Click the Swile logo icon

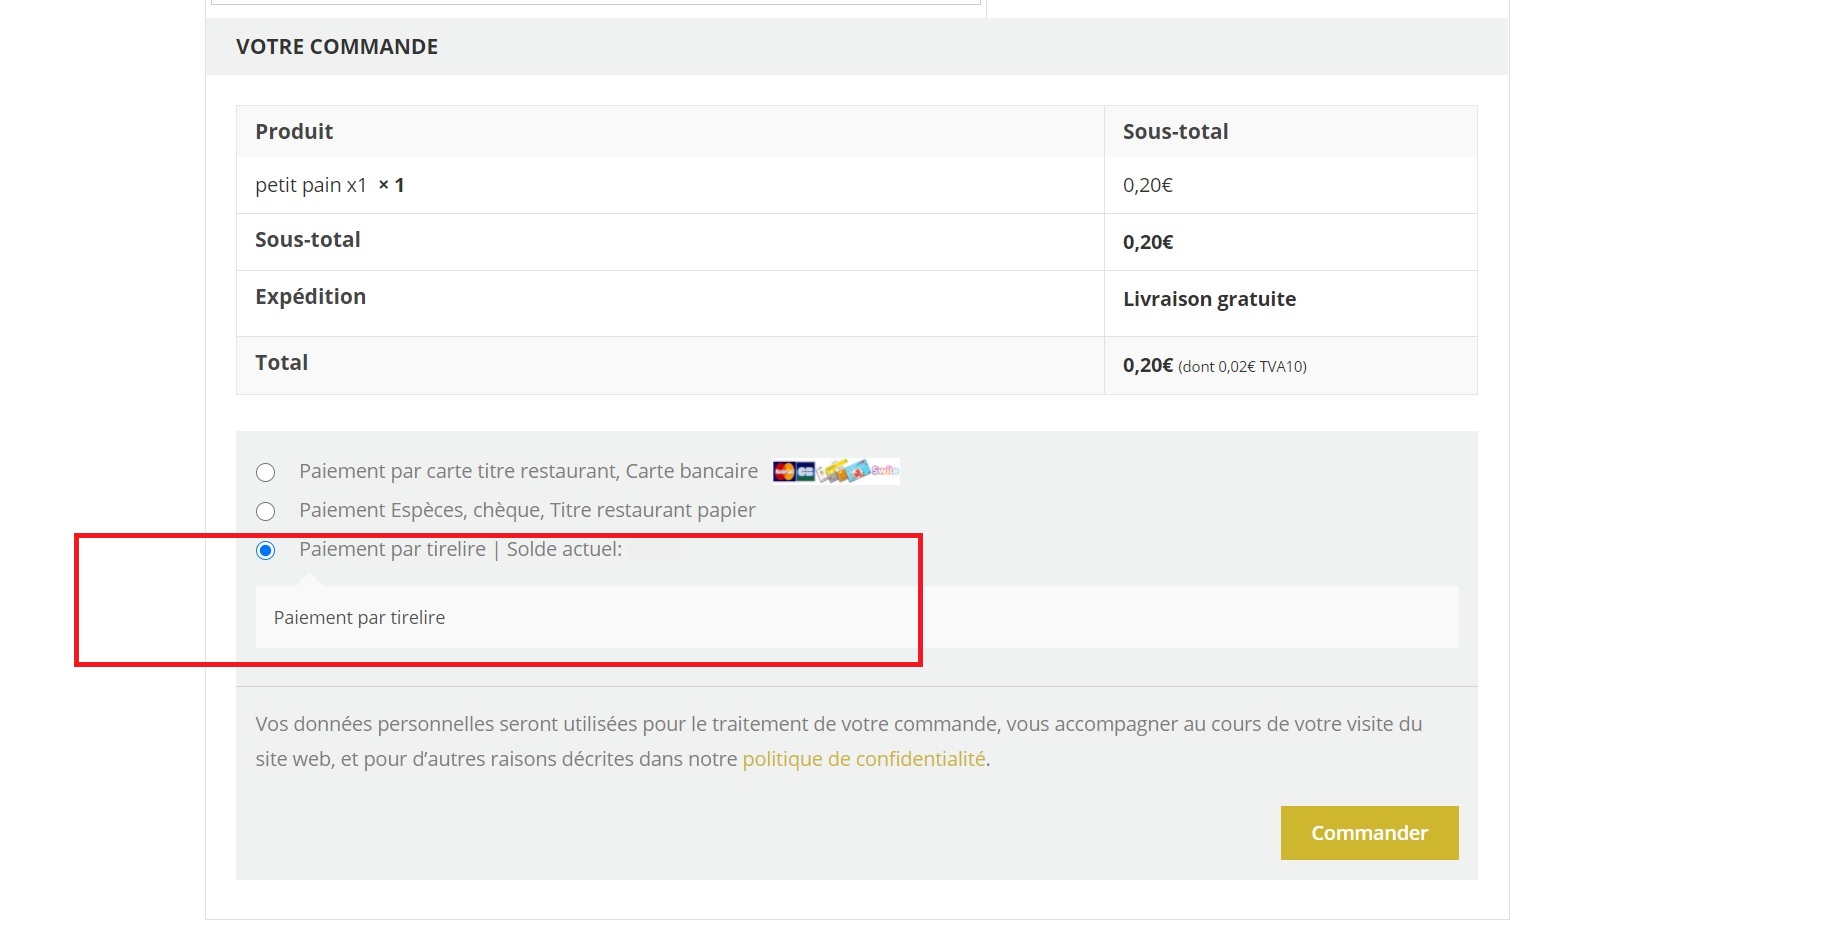[x=884, y=470]
